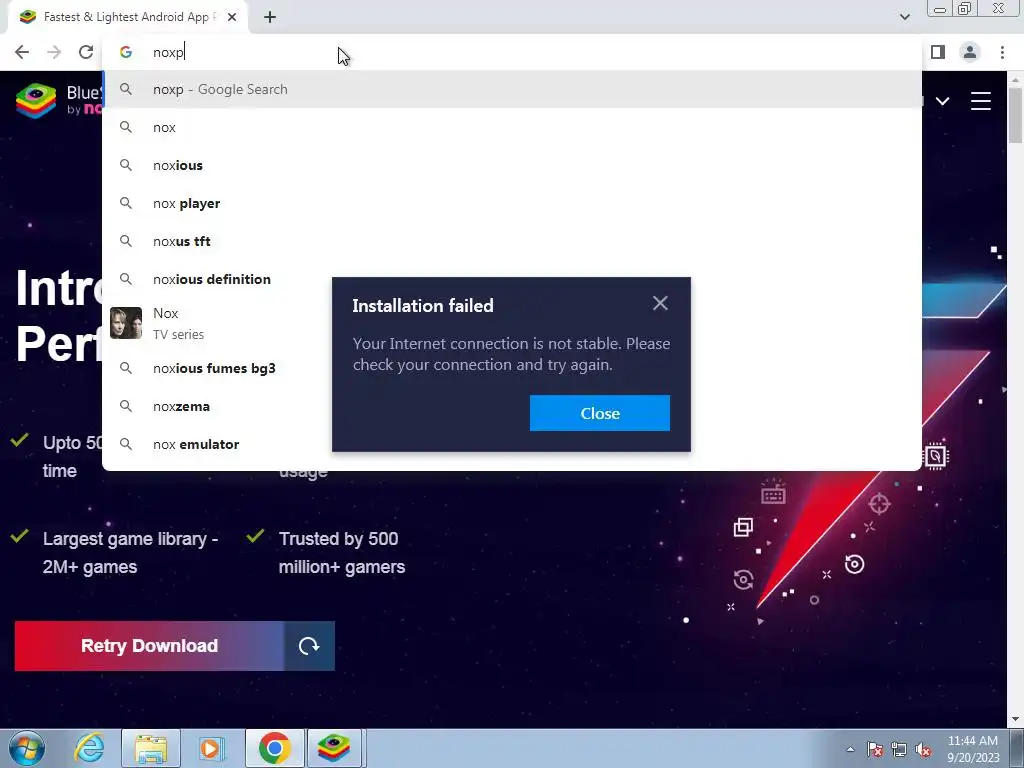Reload the page using the refresh icon
1024x768 pixels.
coord(86,52)
